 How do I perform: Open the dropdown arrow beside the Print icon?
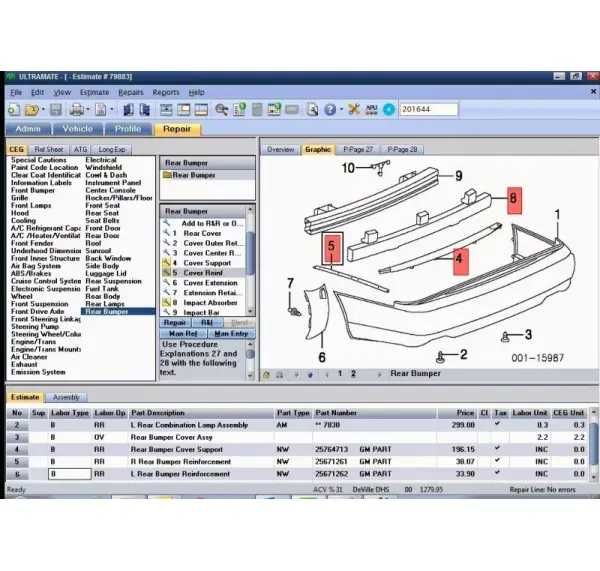pyautogui.click(x=88, y=110)
